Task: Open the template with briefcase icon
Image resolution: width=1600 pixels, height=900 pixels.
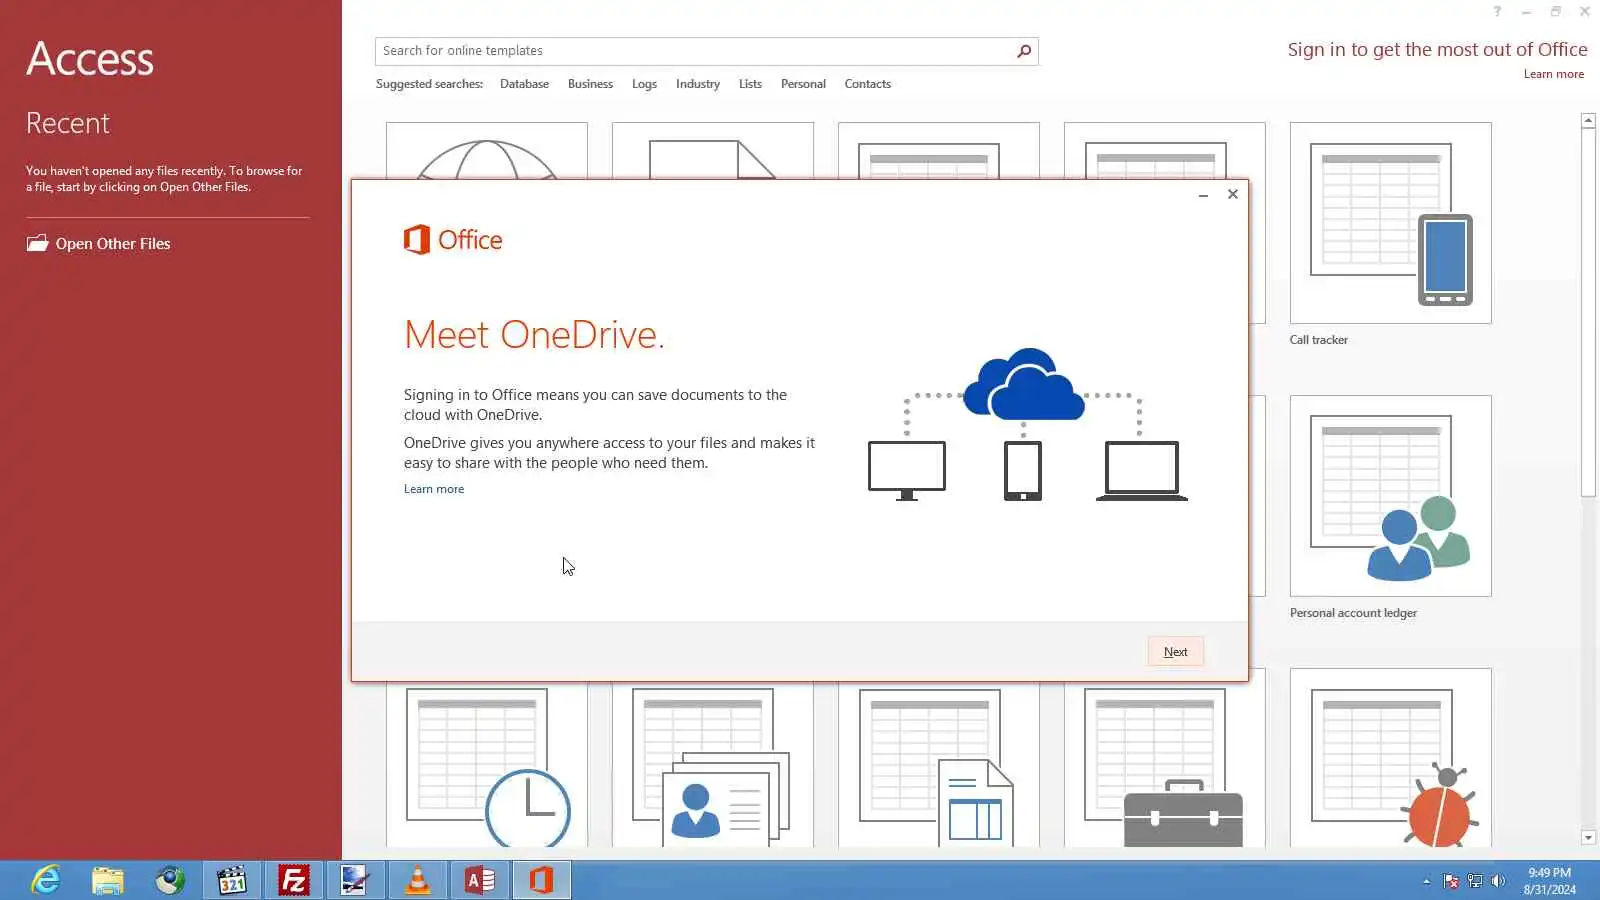Action: coord(1165,765)
